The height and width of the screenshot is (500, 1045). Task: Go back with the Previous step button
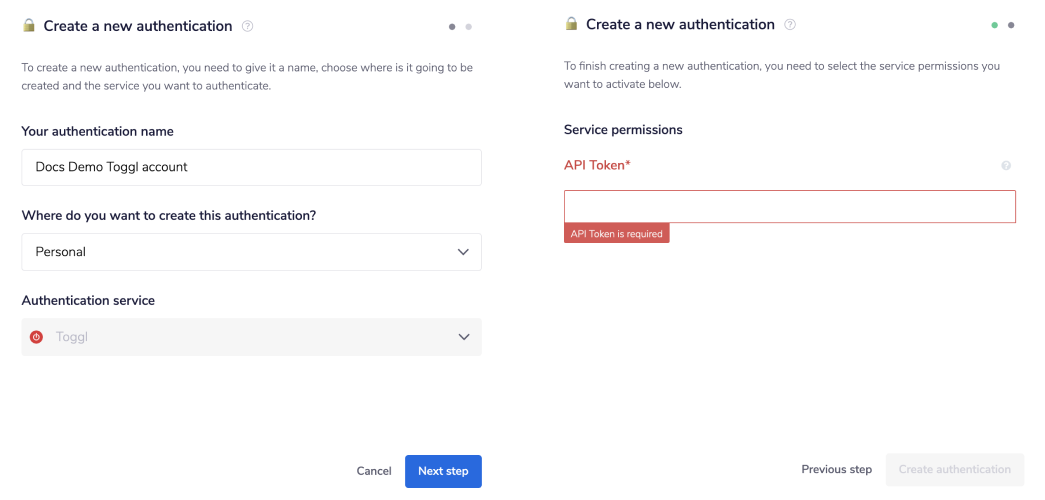(836, 469)
